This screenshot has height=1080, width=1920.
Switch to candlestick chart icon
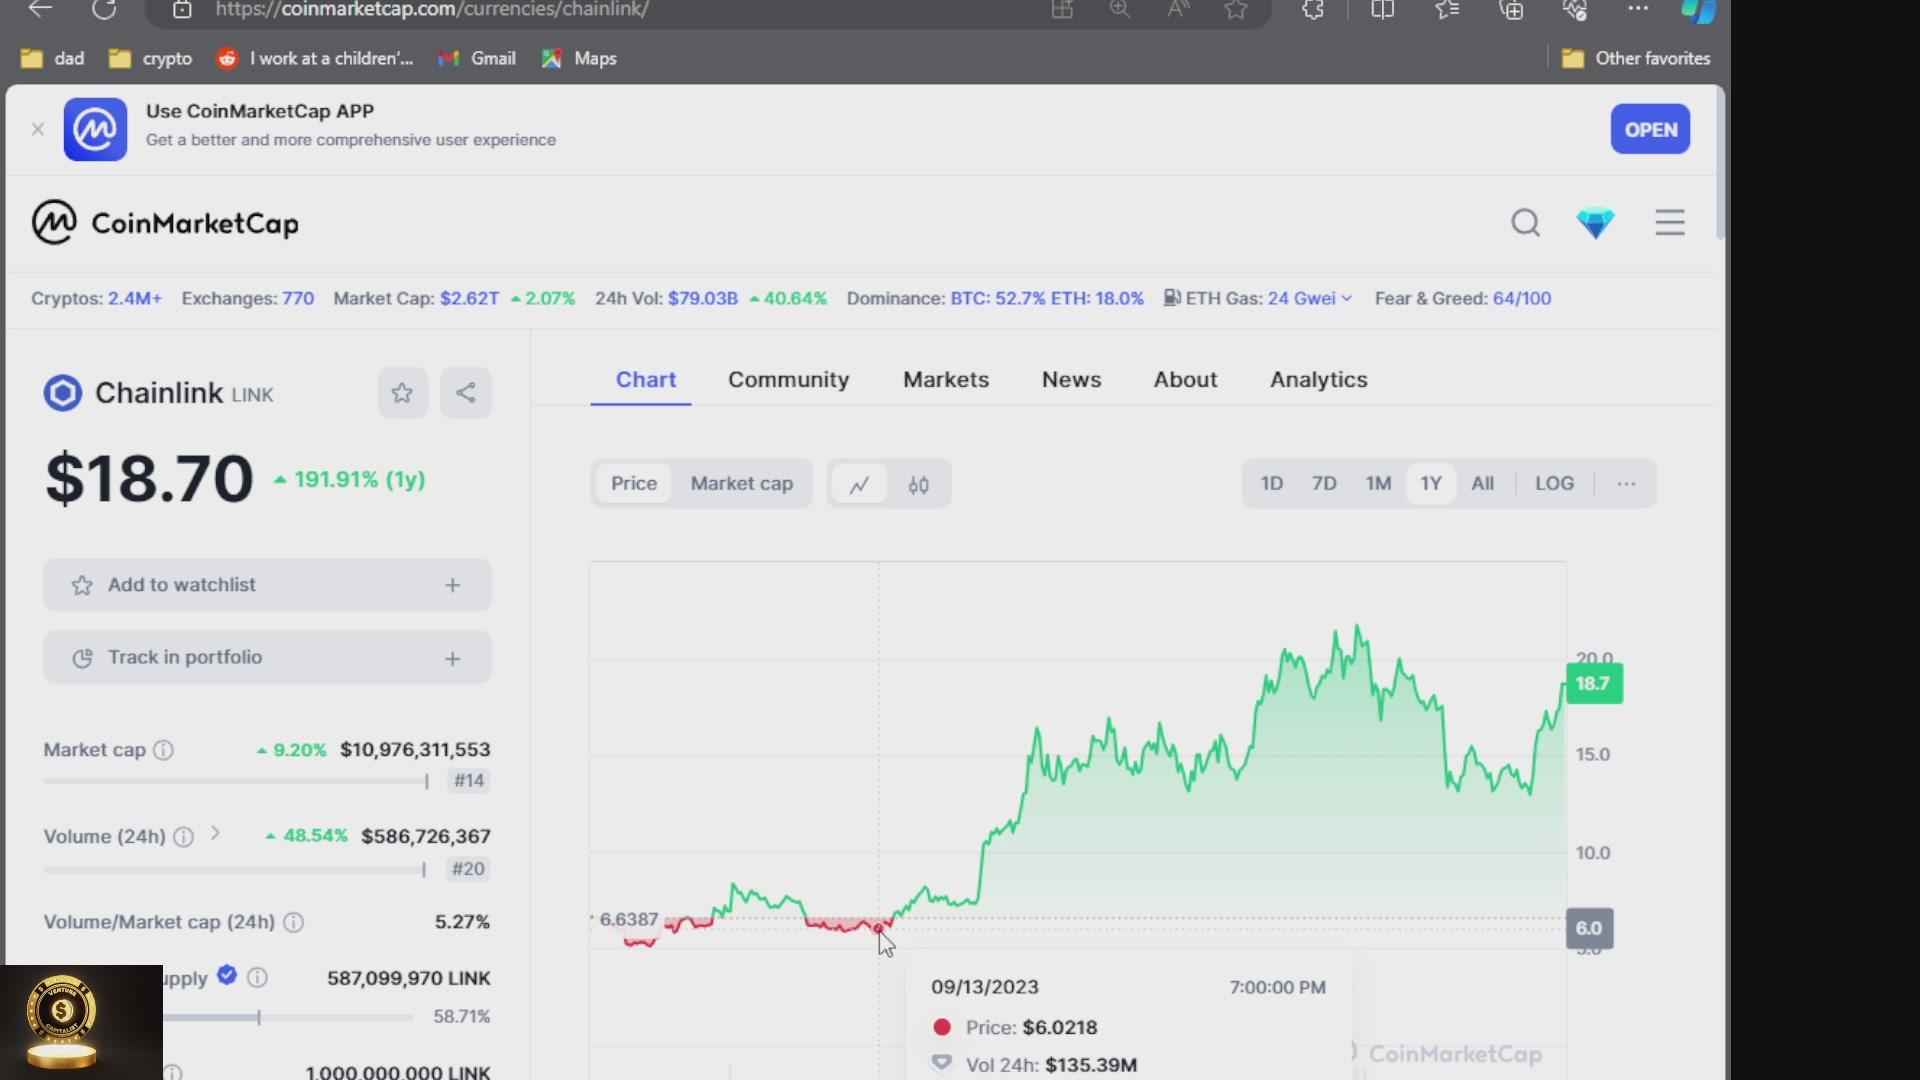918,485
